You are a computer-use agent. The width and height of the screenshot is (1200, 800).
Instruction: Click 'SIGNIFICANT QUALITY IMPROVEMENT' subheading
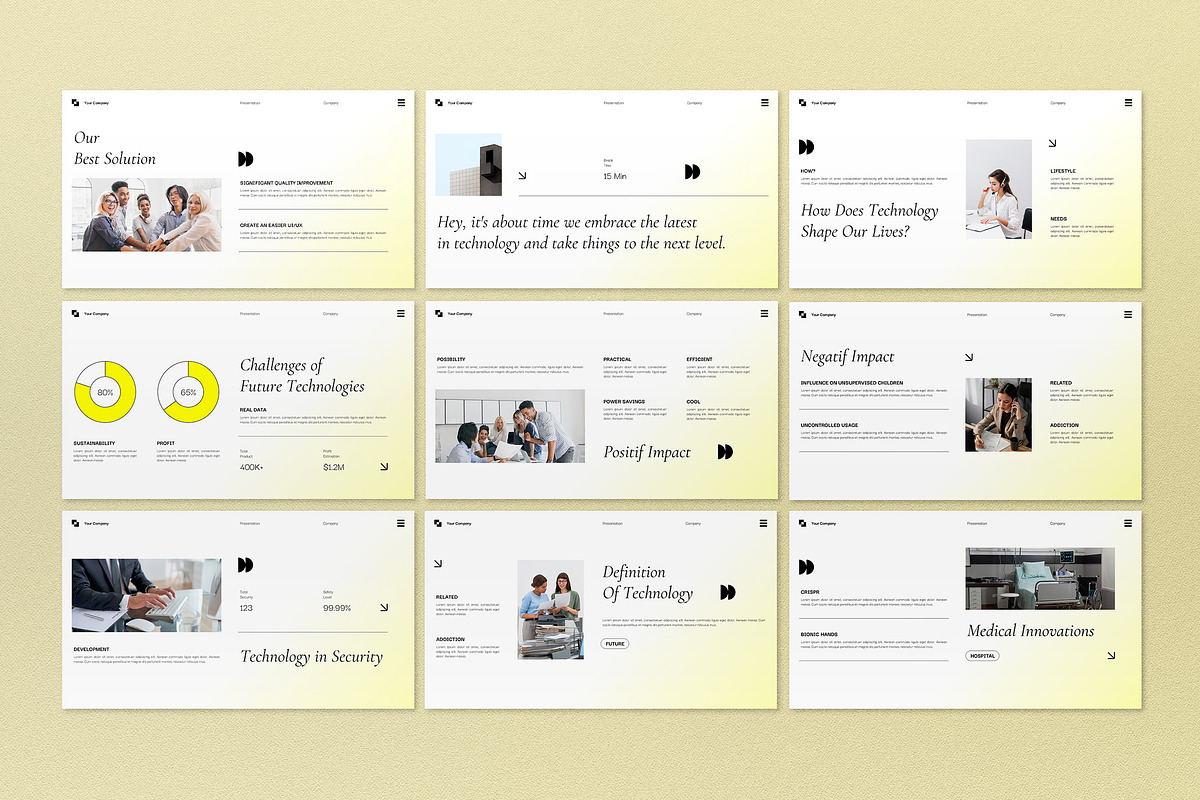pos(287,183)
